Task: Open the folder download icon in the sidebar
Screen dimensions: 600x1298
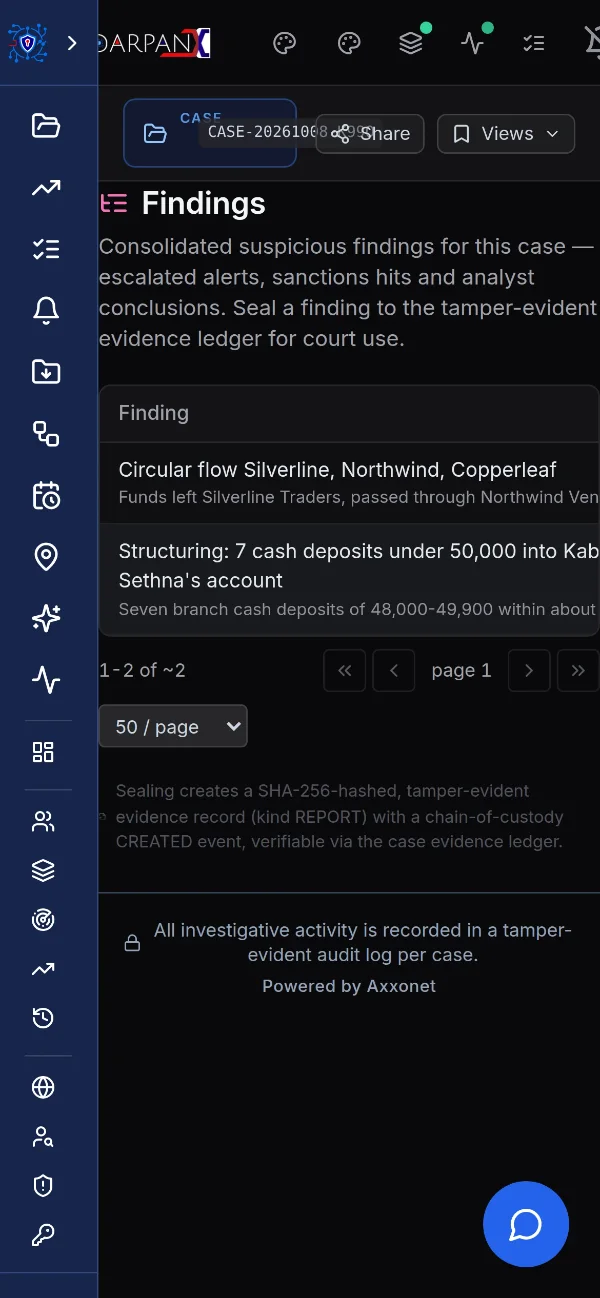Action: (46, 372)
